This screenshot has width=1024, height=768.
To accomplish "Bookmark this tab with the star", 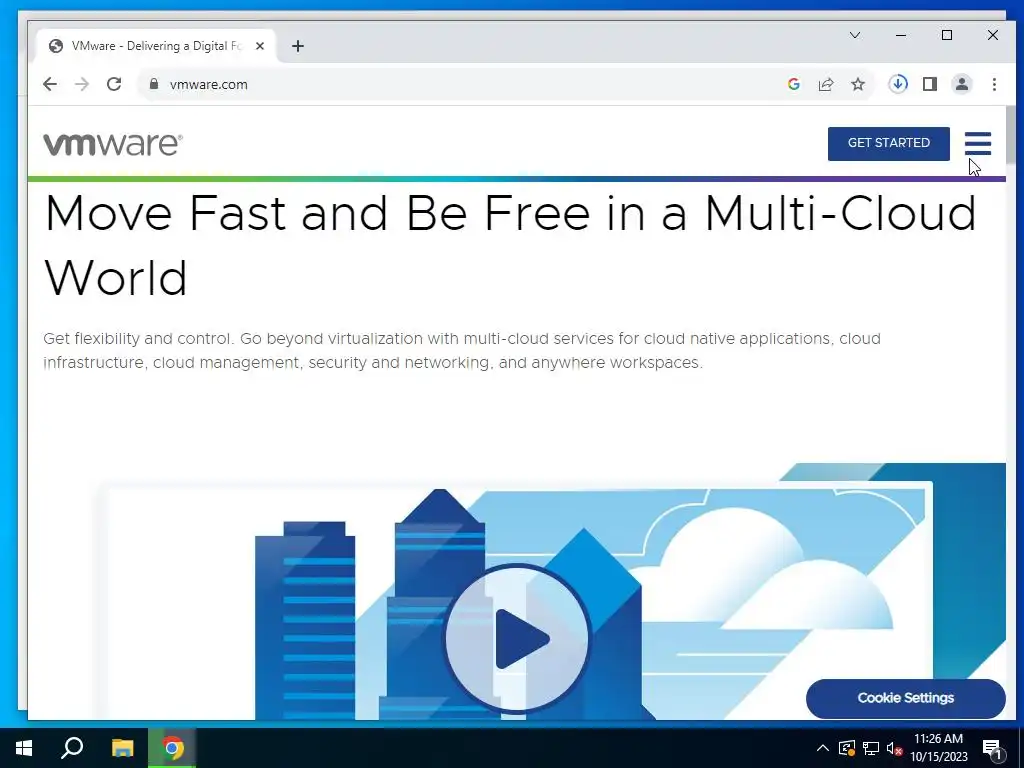I will (x=857, y=84).
